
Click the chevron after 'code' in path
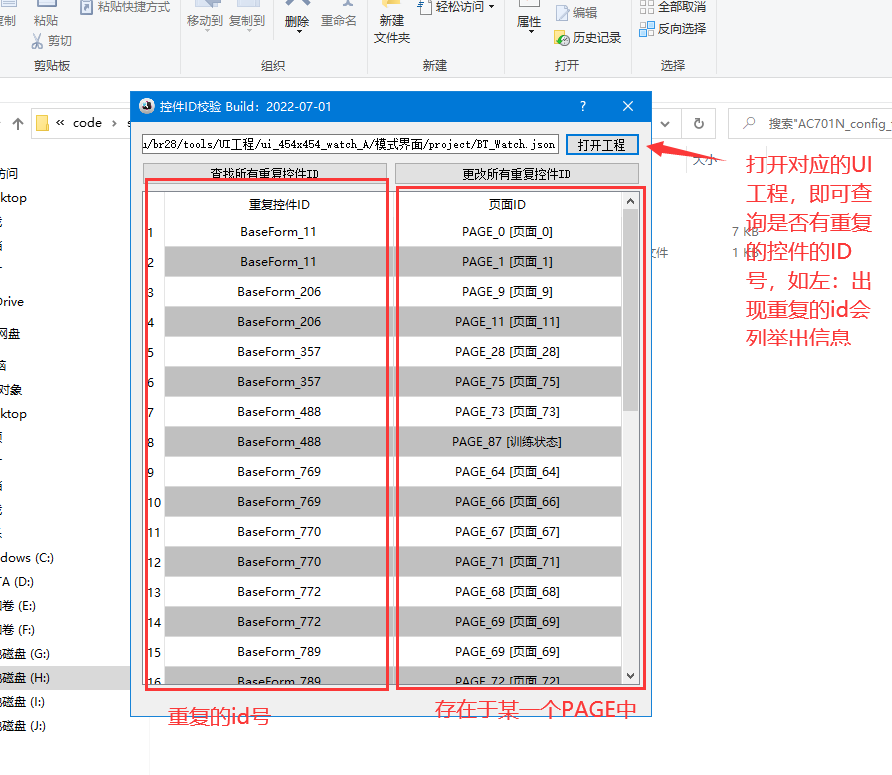click(114, 123)
